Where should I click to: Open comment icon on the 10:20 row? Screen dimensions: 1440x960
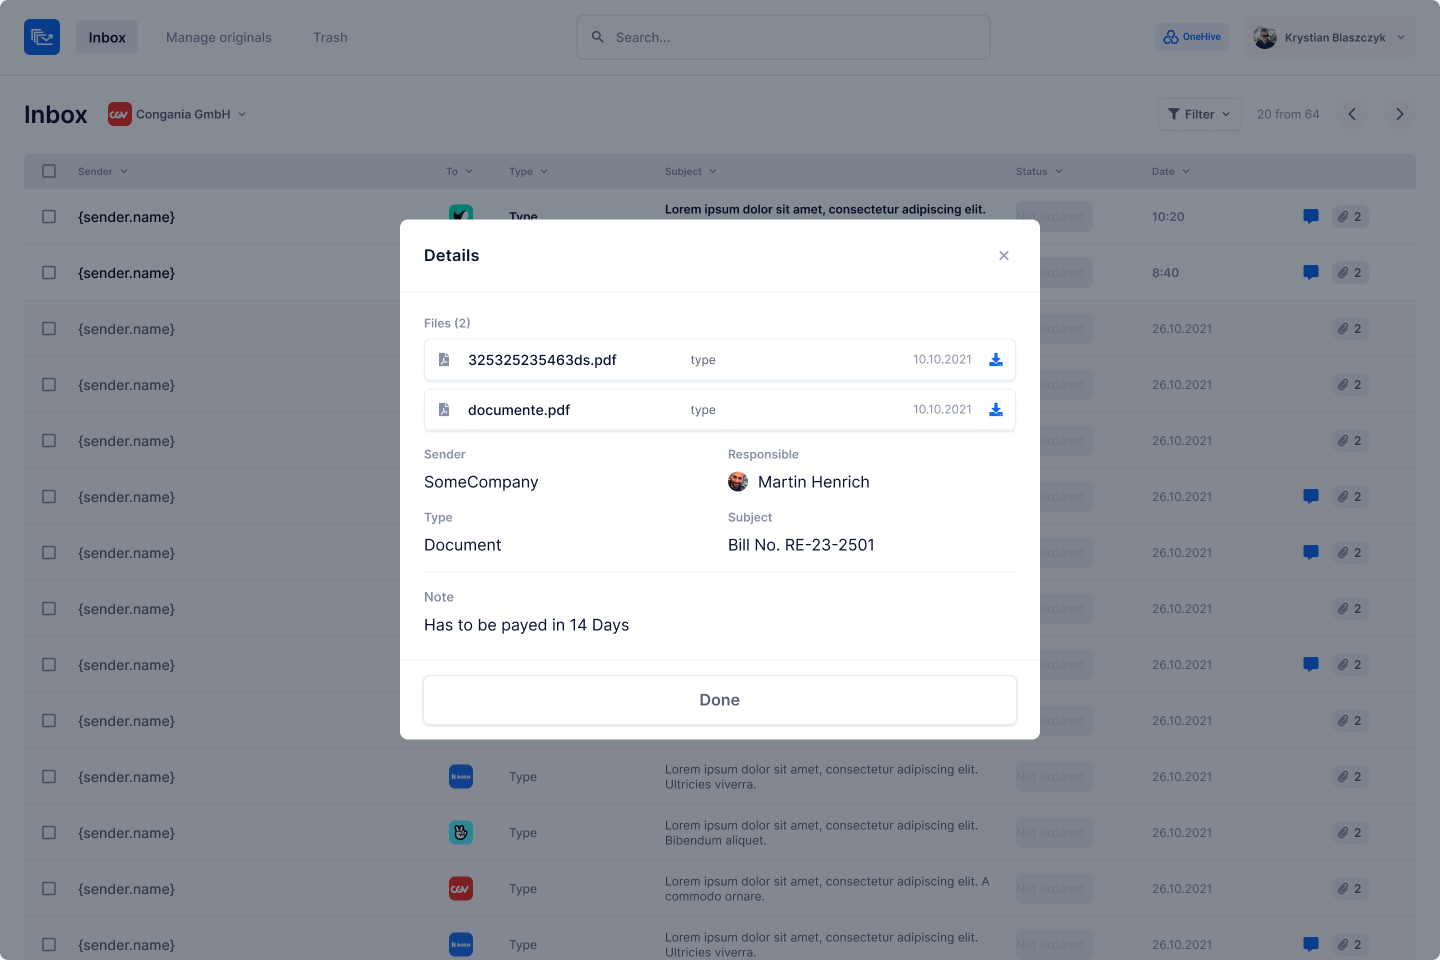[x=1310, y=217]
